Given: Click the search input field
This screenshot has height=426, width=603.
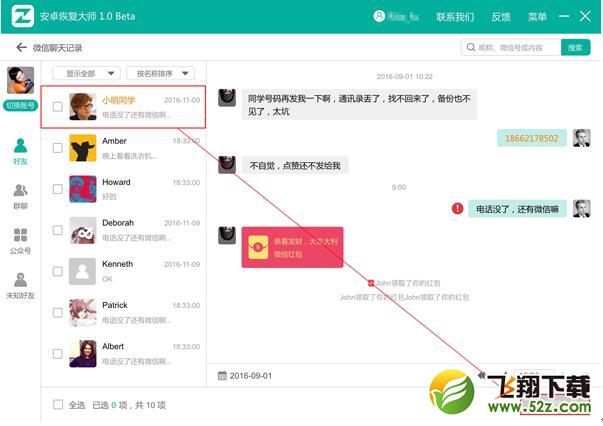Looking at the screenshot, I should click(x=511, y=47).
